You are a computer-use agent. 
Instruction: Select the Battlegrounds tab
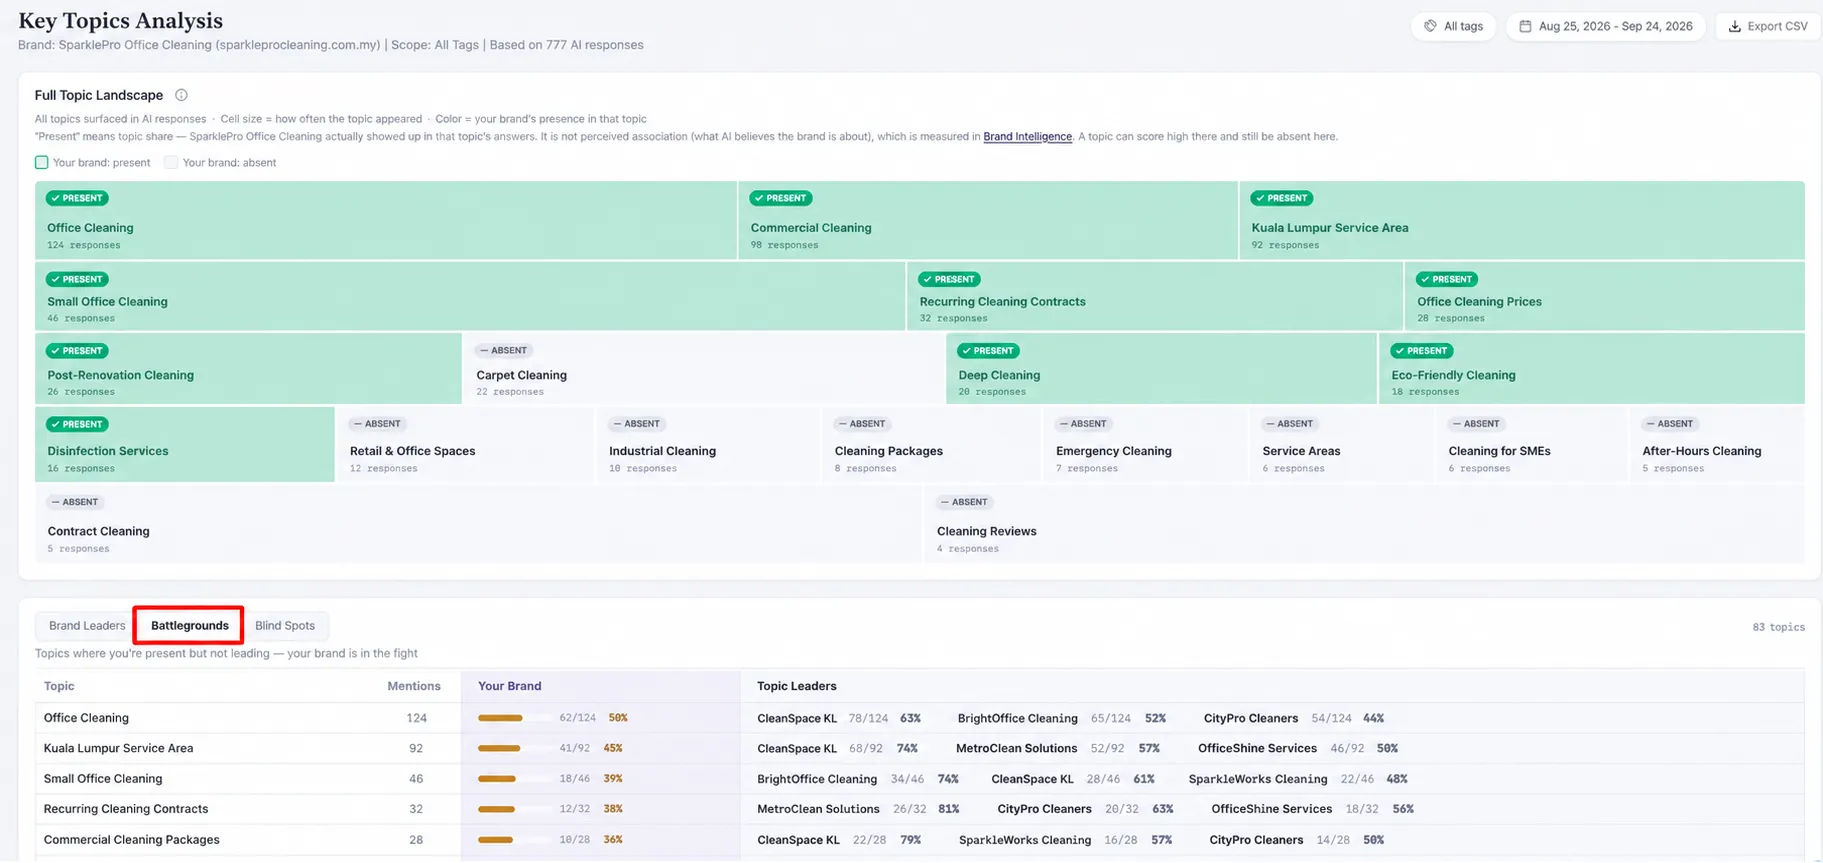coord(190,626)
